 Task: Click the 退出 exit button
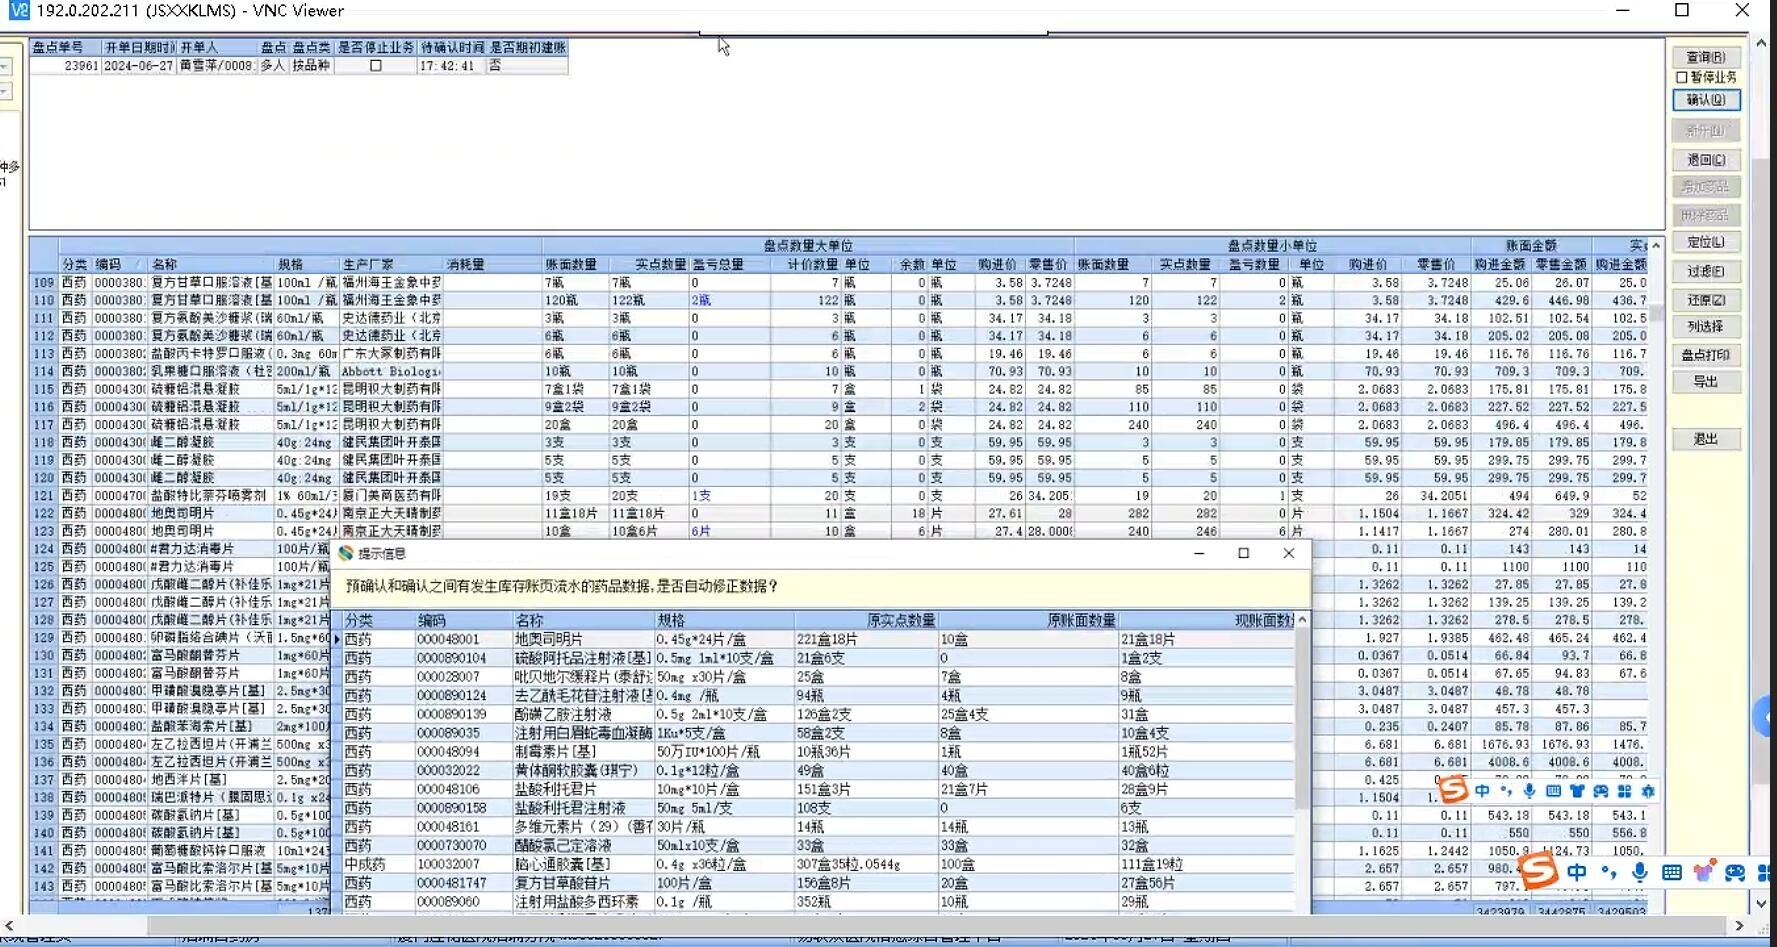[1706, 439]
